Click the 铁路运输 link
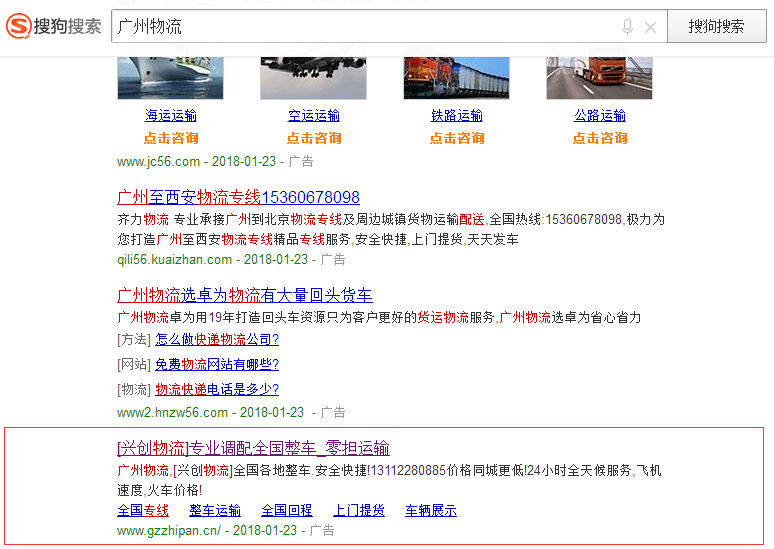The image size is (774, 549). pyautogui.click(x=457, y=115)
